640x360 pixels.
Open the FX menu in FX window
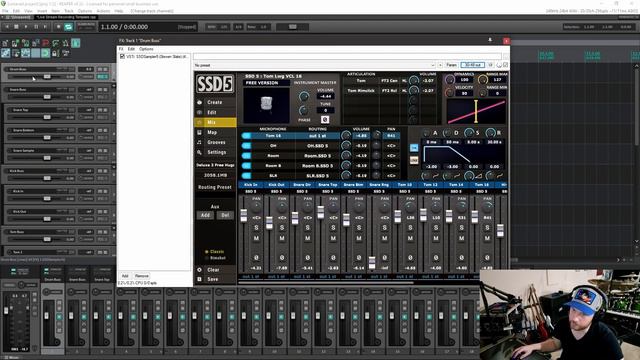(x=121, y=49)
